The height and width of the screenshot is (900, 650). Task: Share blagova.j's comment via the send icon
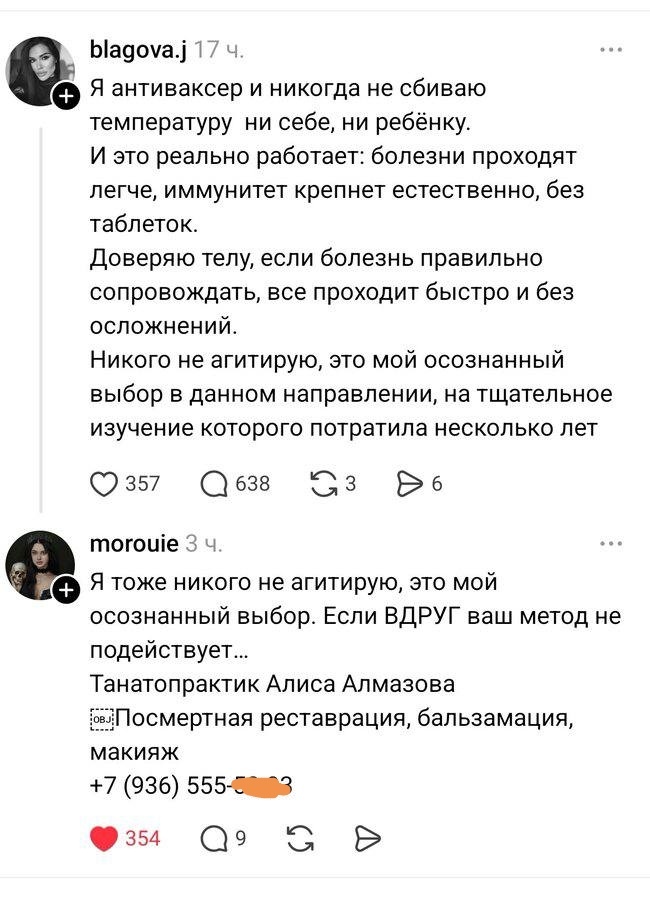(x=409, y=483)
